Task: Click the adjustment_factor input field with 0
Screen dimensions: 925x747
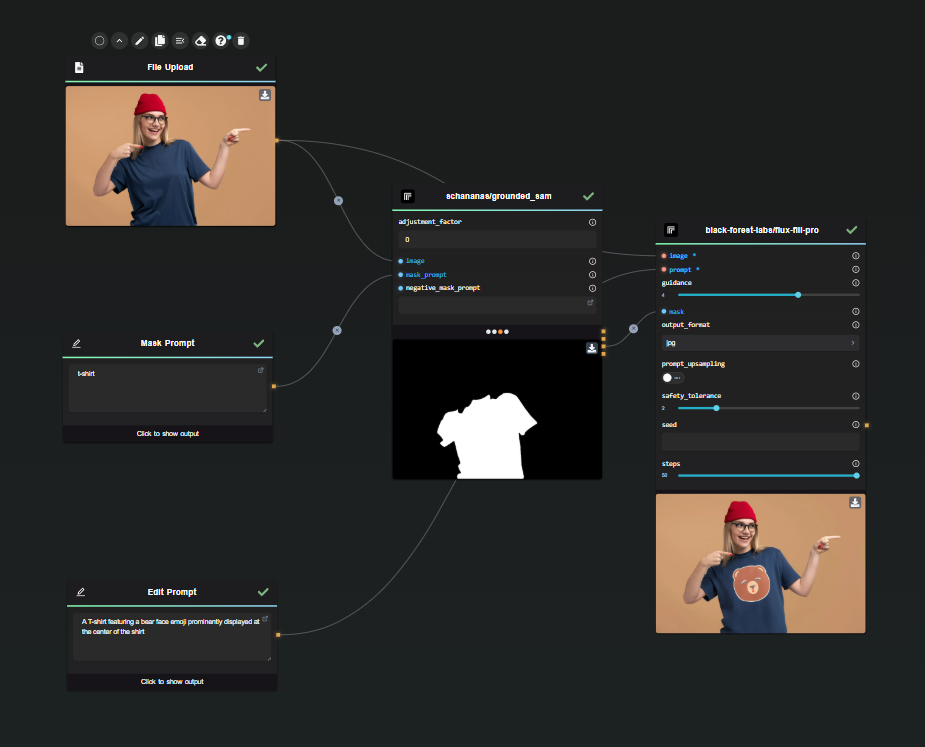Action: [x=497, y=240]
